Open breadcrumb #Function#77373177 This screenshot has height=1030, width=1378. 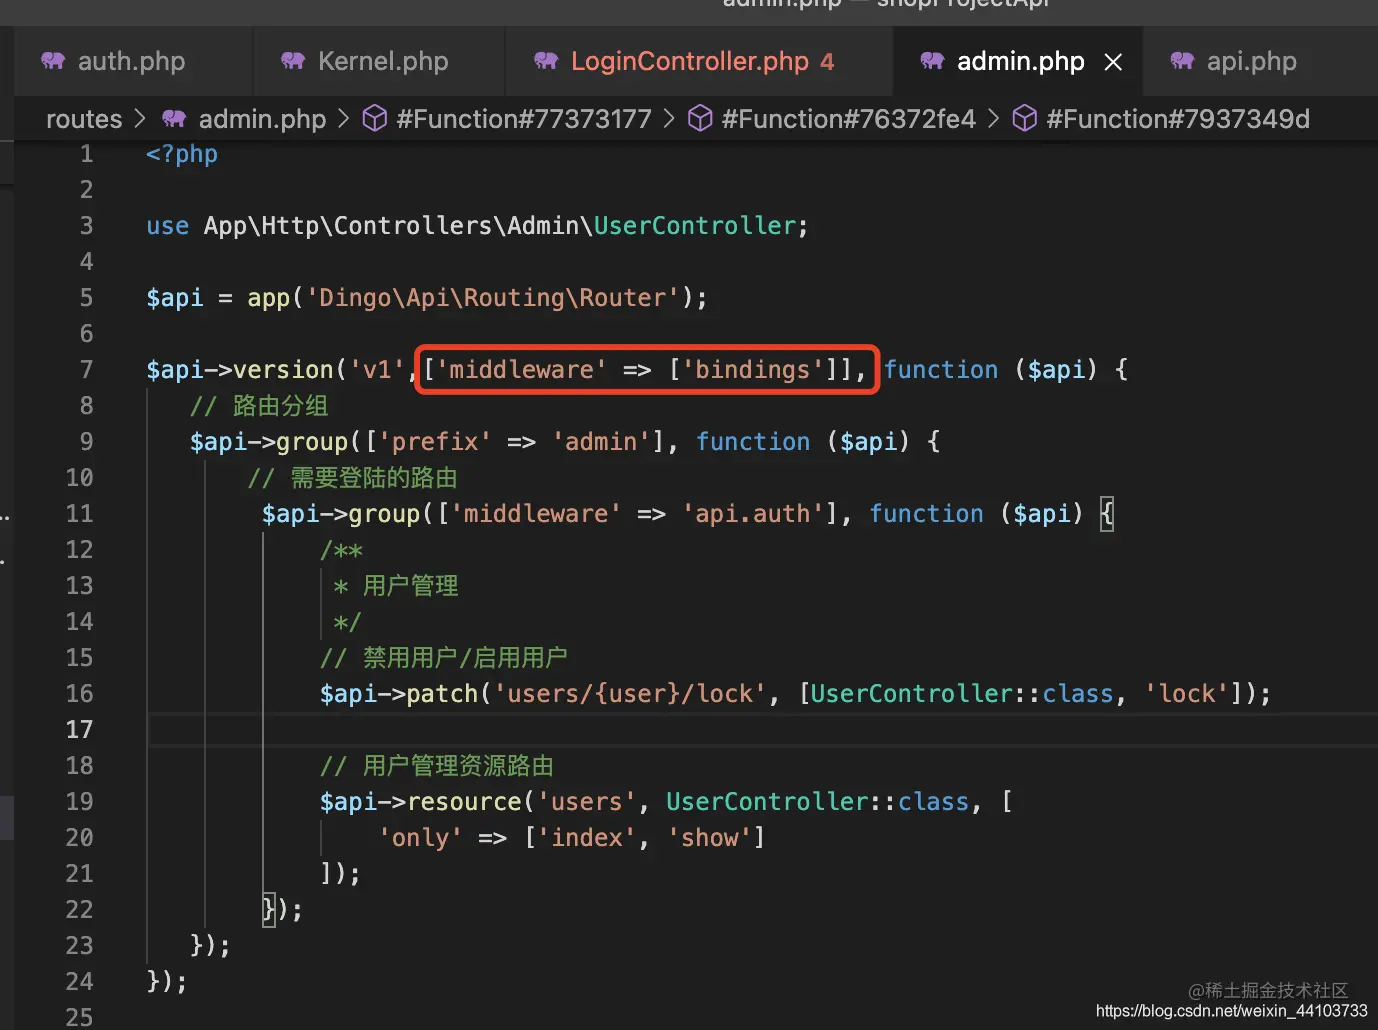pyautogui.click(x=524, y=119)
